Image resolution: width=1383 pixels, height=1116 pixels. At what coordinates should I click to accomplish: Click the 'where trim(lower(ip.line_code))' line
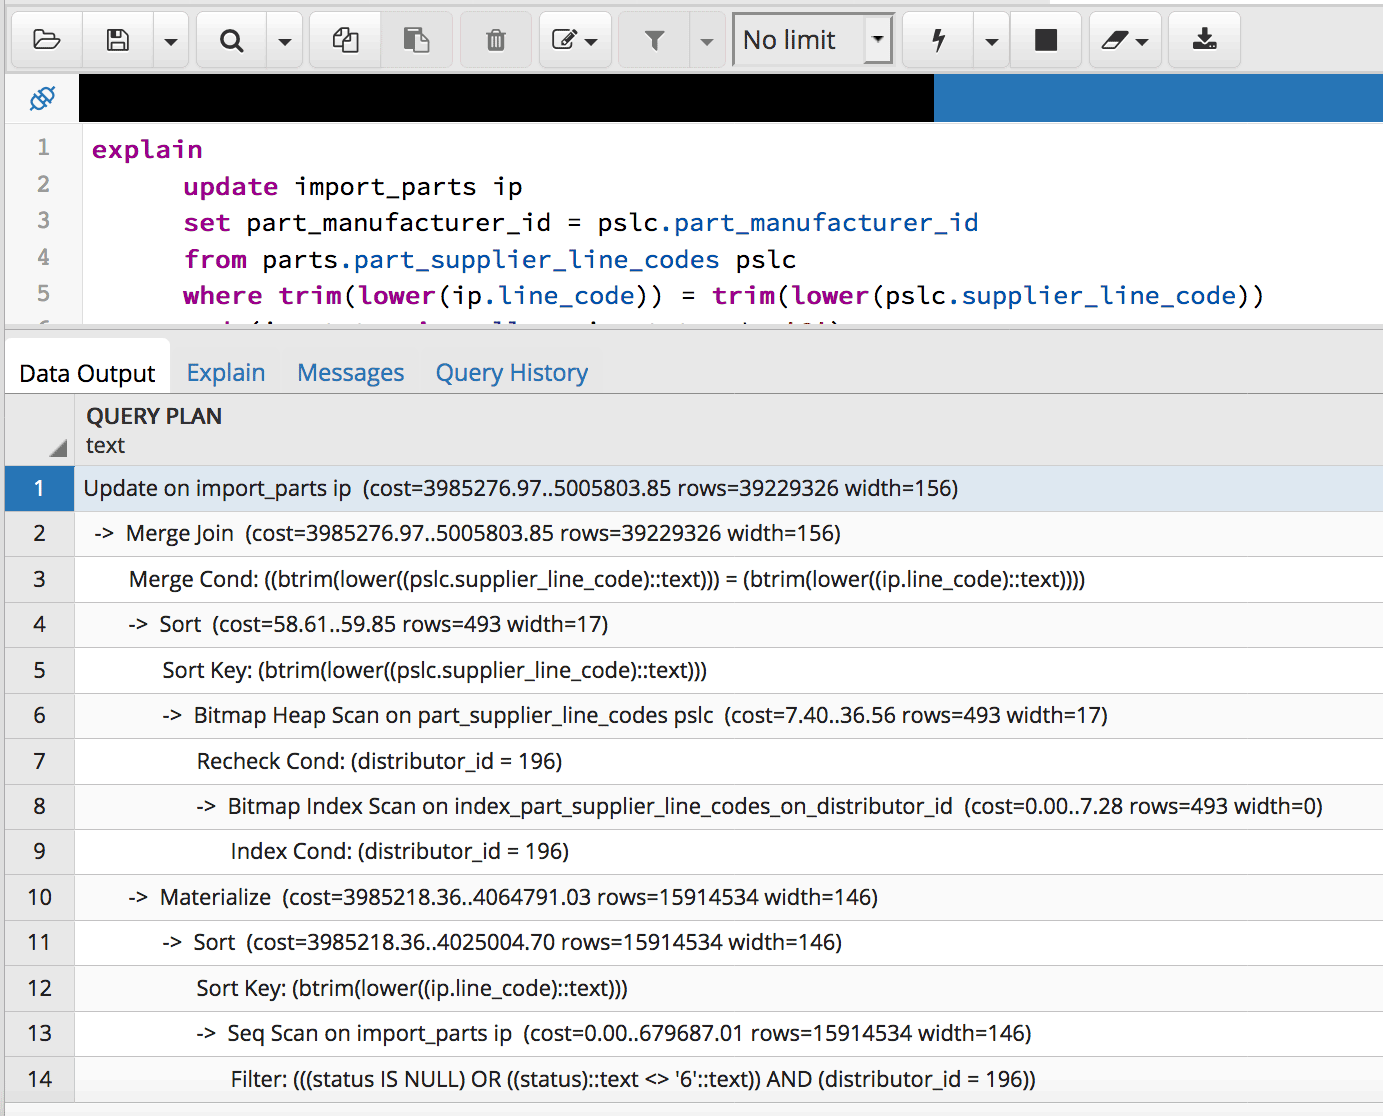(724, 296)
